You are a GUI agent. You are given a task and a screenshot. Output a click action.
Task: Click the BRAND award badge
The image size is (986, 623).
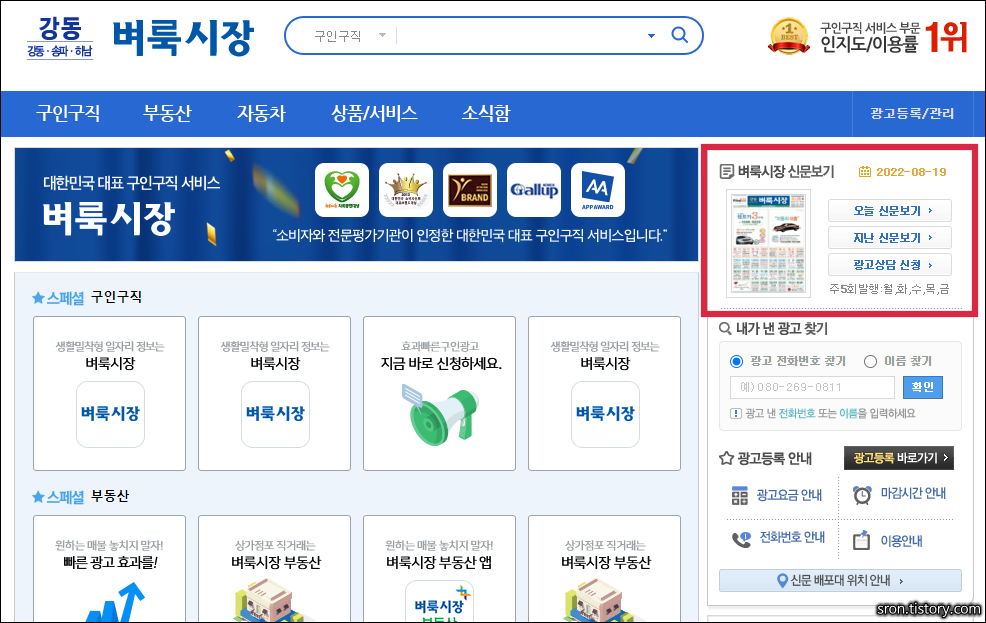click(x=470, y=190)
